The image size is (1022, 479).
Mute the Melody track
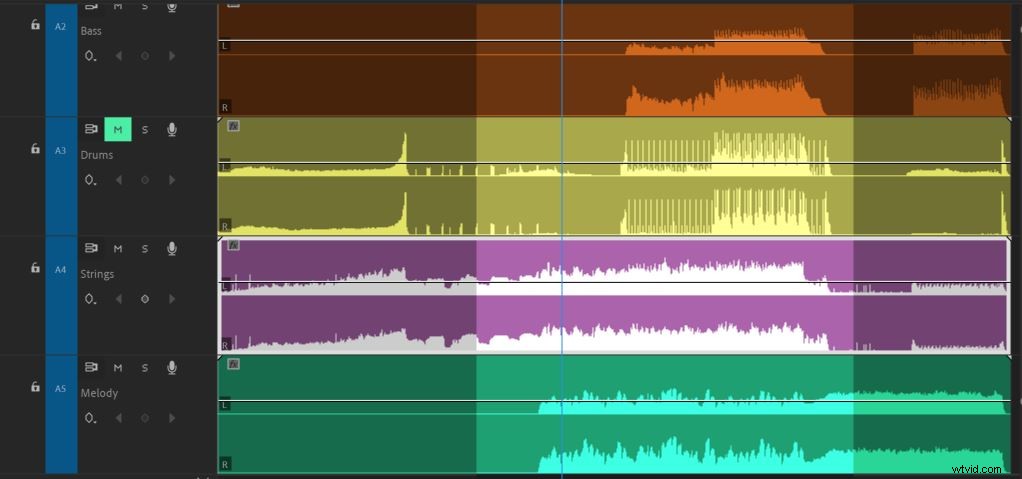coord(118,368)
